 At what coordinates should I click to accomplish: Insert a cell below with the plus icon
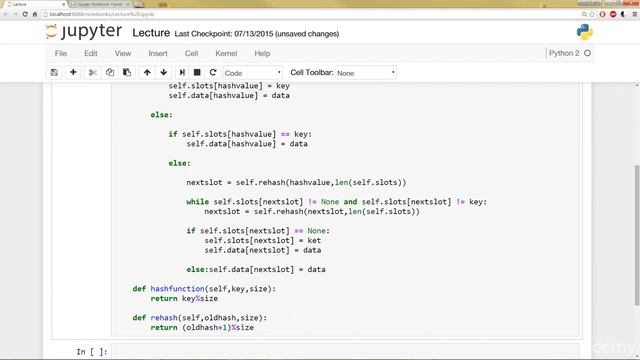click(73, 73)
